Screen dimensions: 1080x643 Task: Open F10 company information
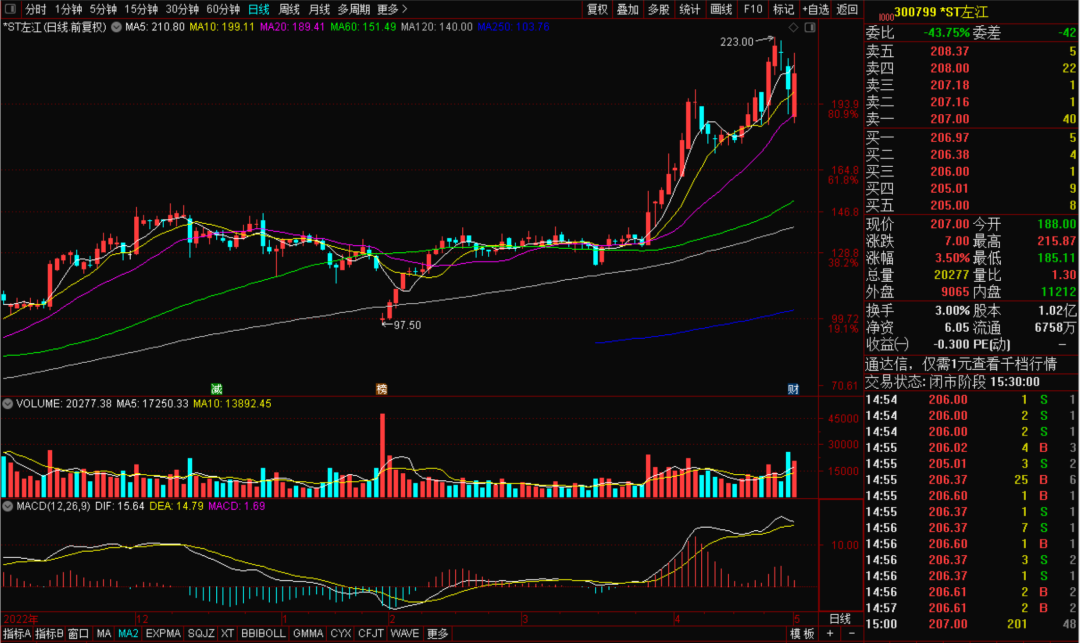click(752, 9)
